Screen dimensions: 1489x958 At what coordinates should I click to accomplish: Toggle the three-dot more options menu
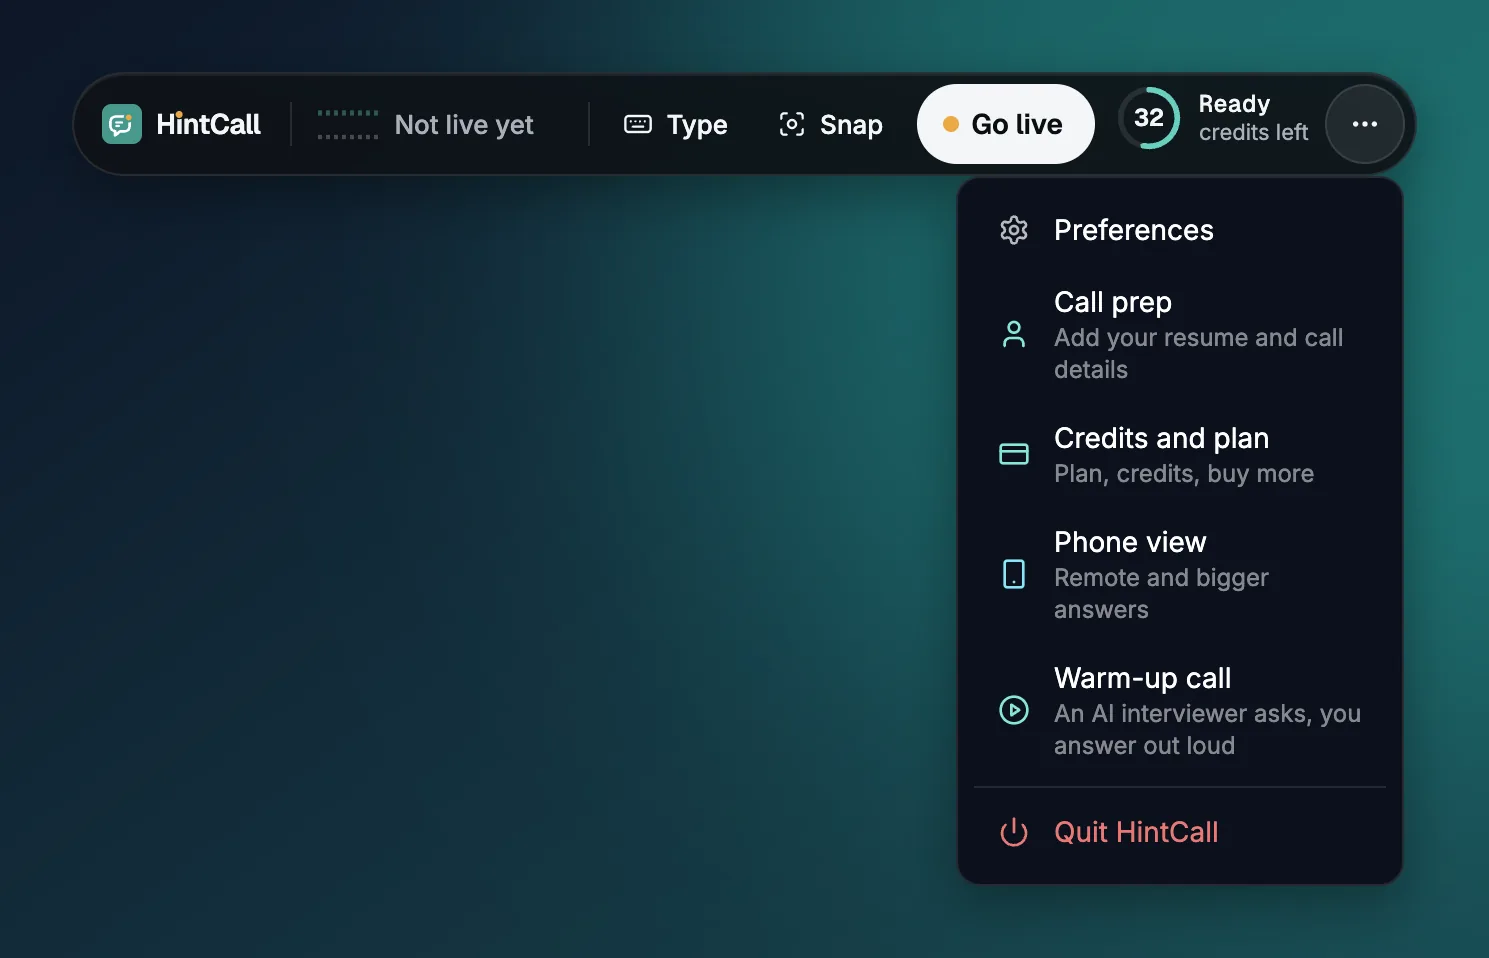click(1365, 124)
